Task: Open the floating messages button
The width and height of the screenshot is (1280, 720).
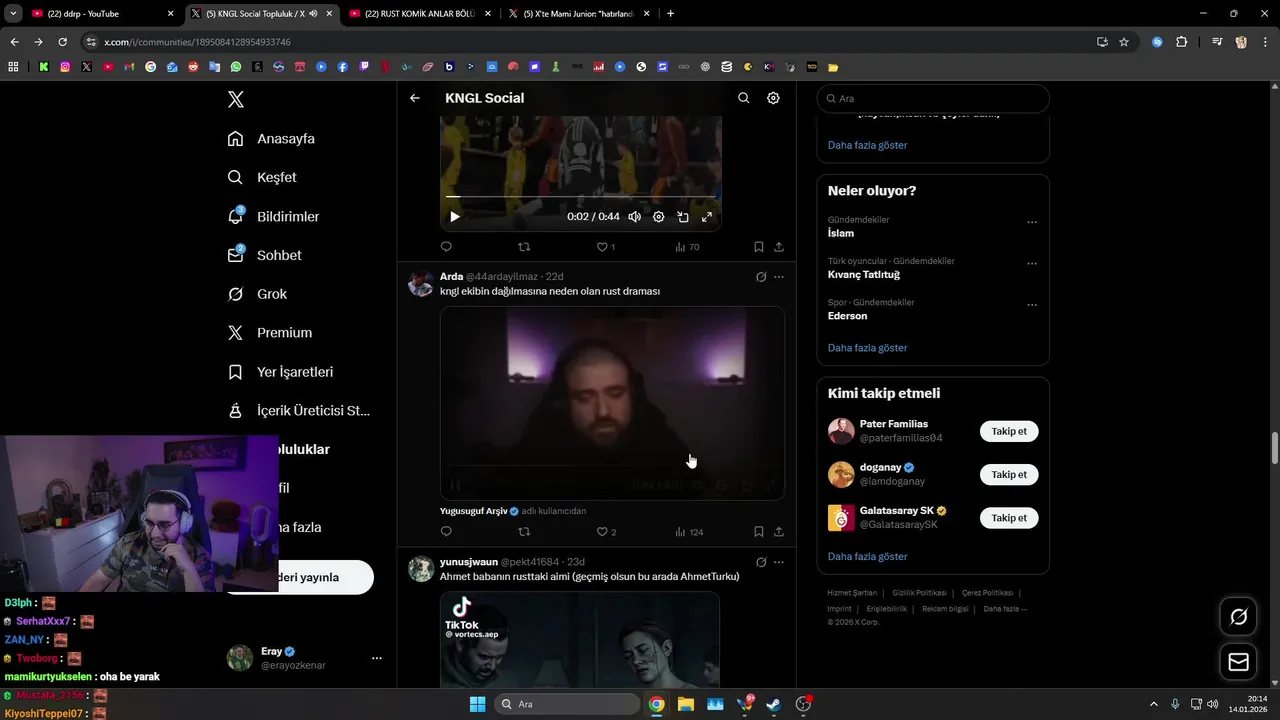Action: tap(1238, 662)
